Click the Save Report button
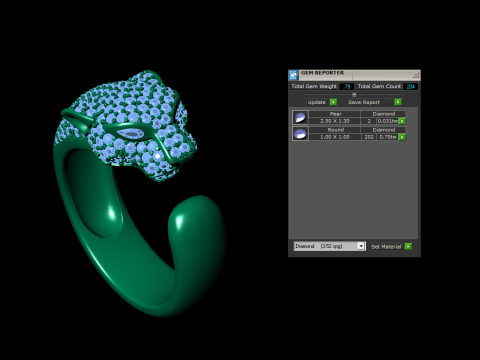This screenshot has width=480, height=360. click(x=370, y=102)
